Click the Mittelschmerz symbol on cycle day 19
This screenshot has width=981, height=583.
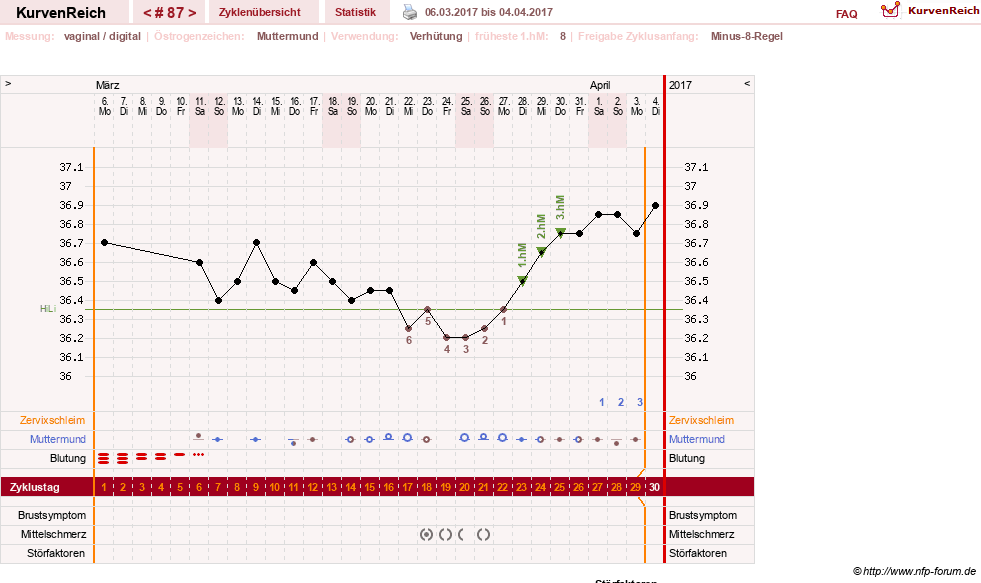click(445, 534)
